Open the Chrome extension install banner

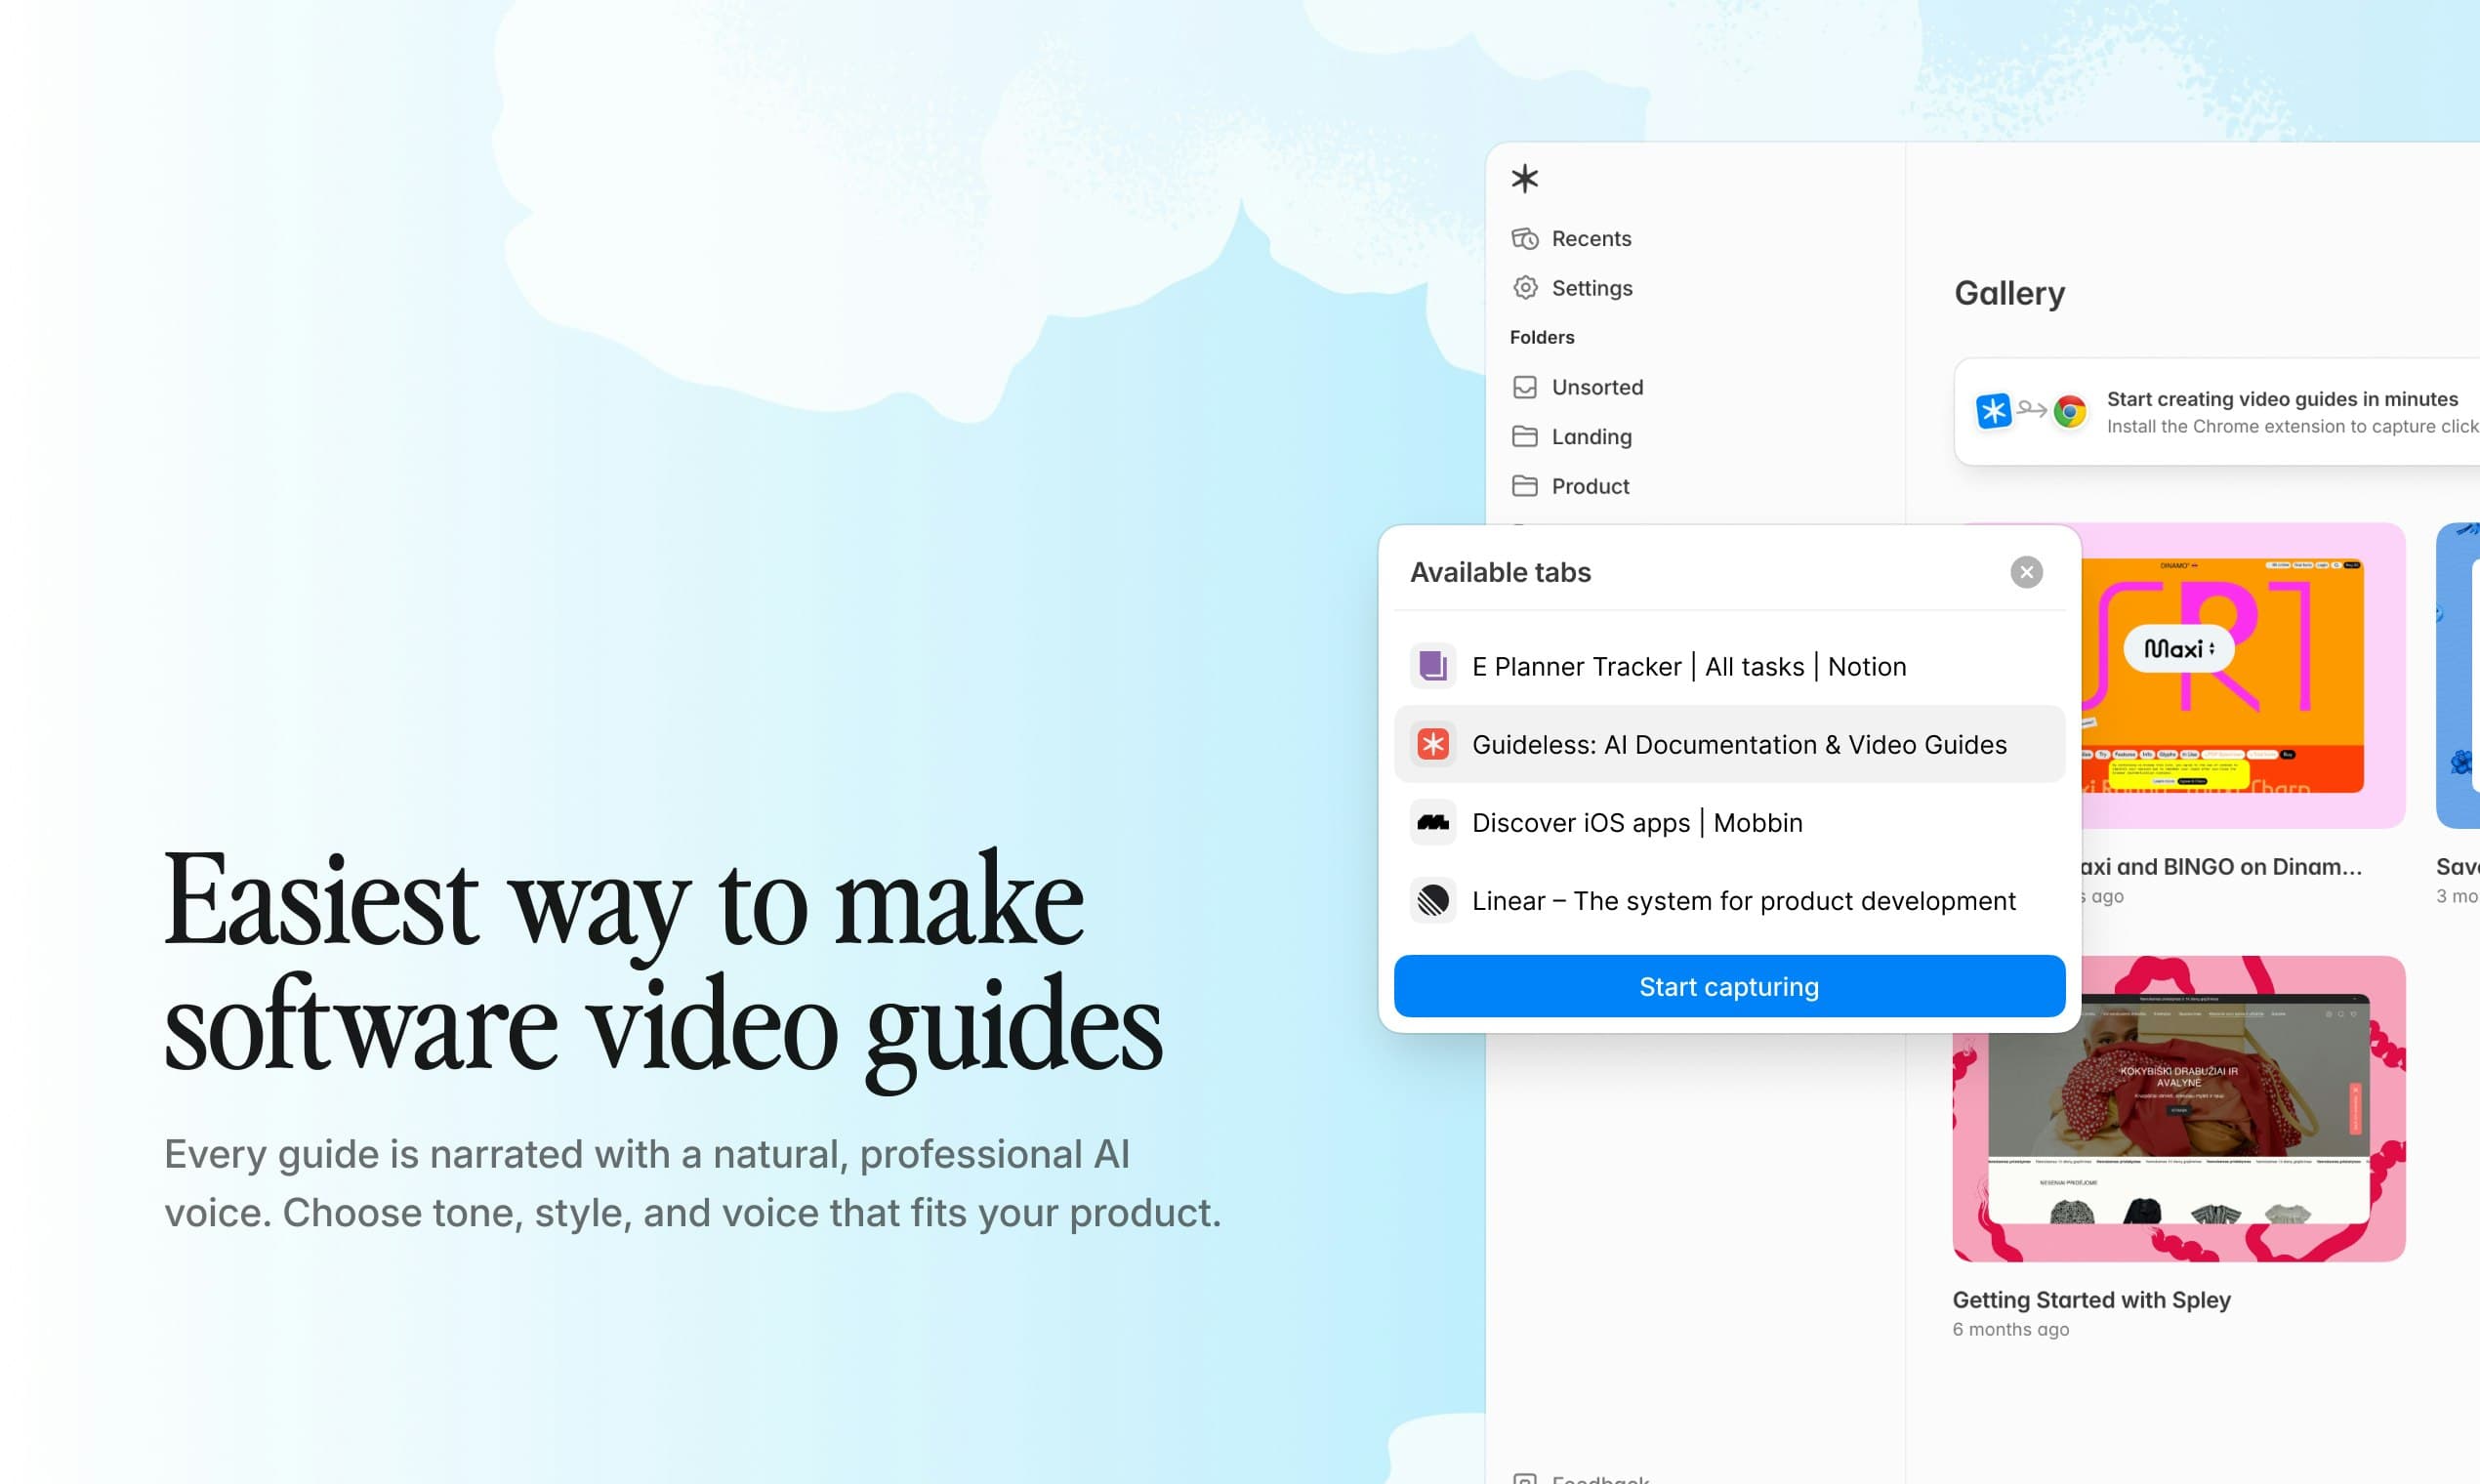(2215, 411)
